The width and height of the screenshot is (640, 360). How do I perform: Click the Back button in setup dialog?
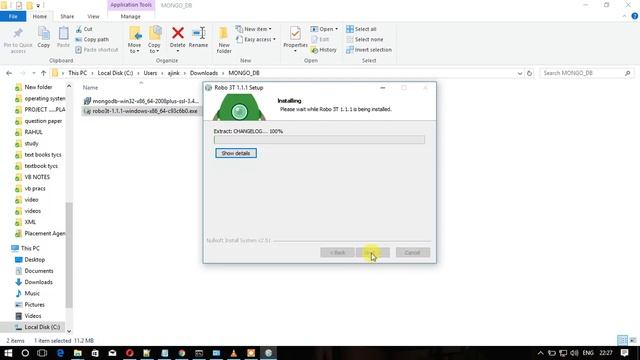click(x=337, y=253)
